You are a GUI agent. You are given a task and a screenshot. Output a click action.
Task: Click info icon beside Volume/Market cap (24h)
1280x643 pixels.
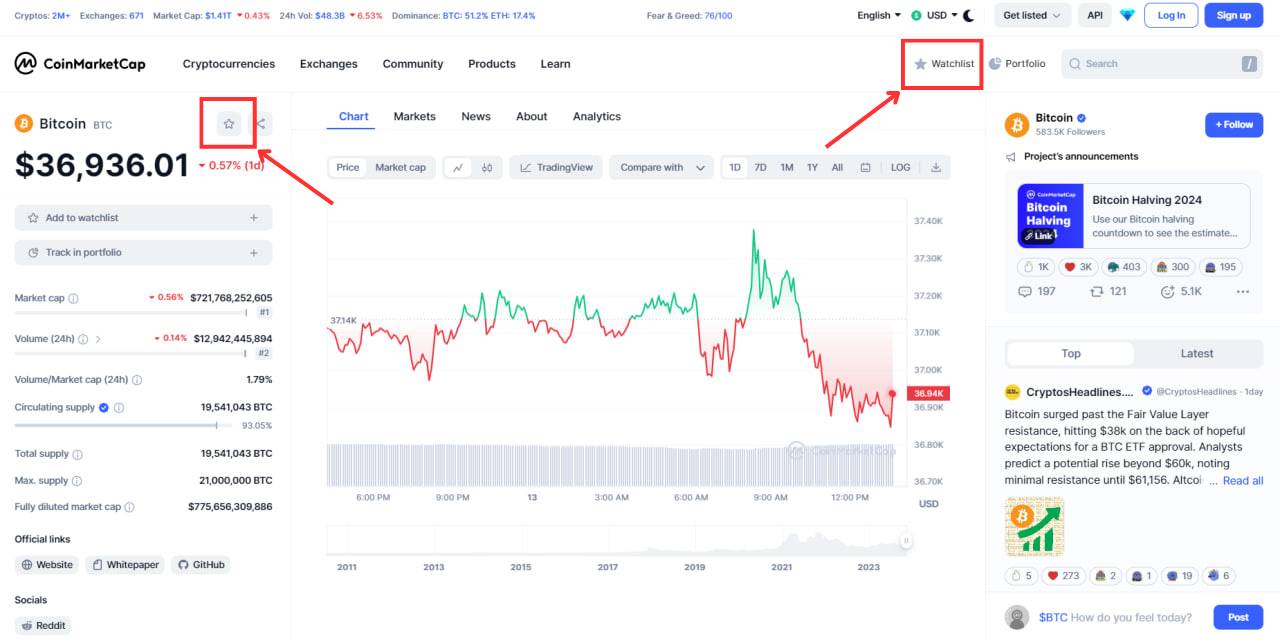click(x=137, y=380)
